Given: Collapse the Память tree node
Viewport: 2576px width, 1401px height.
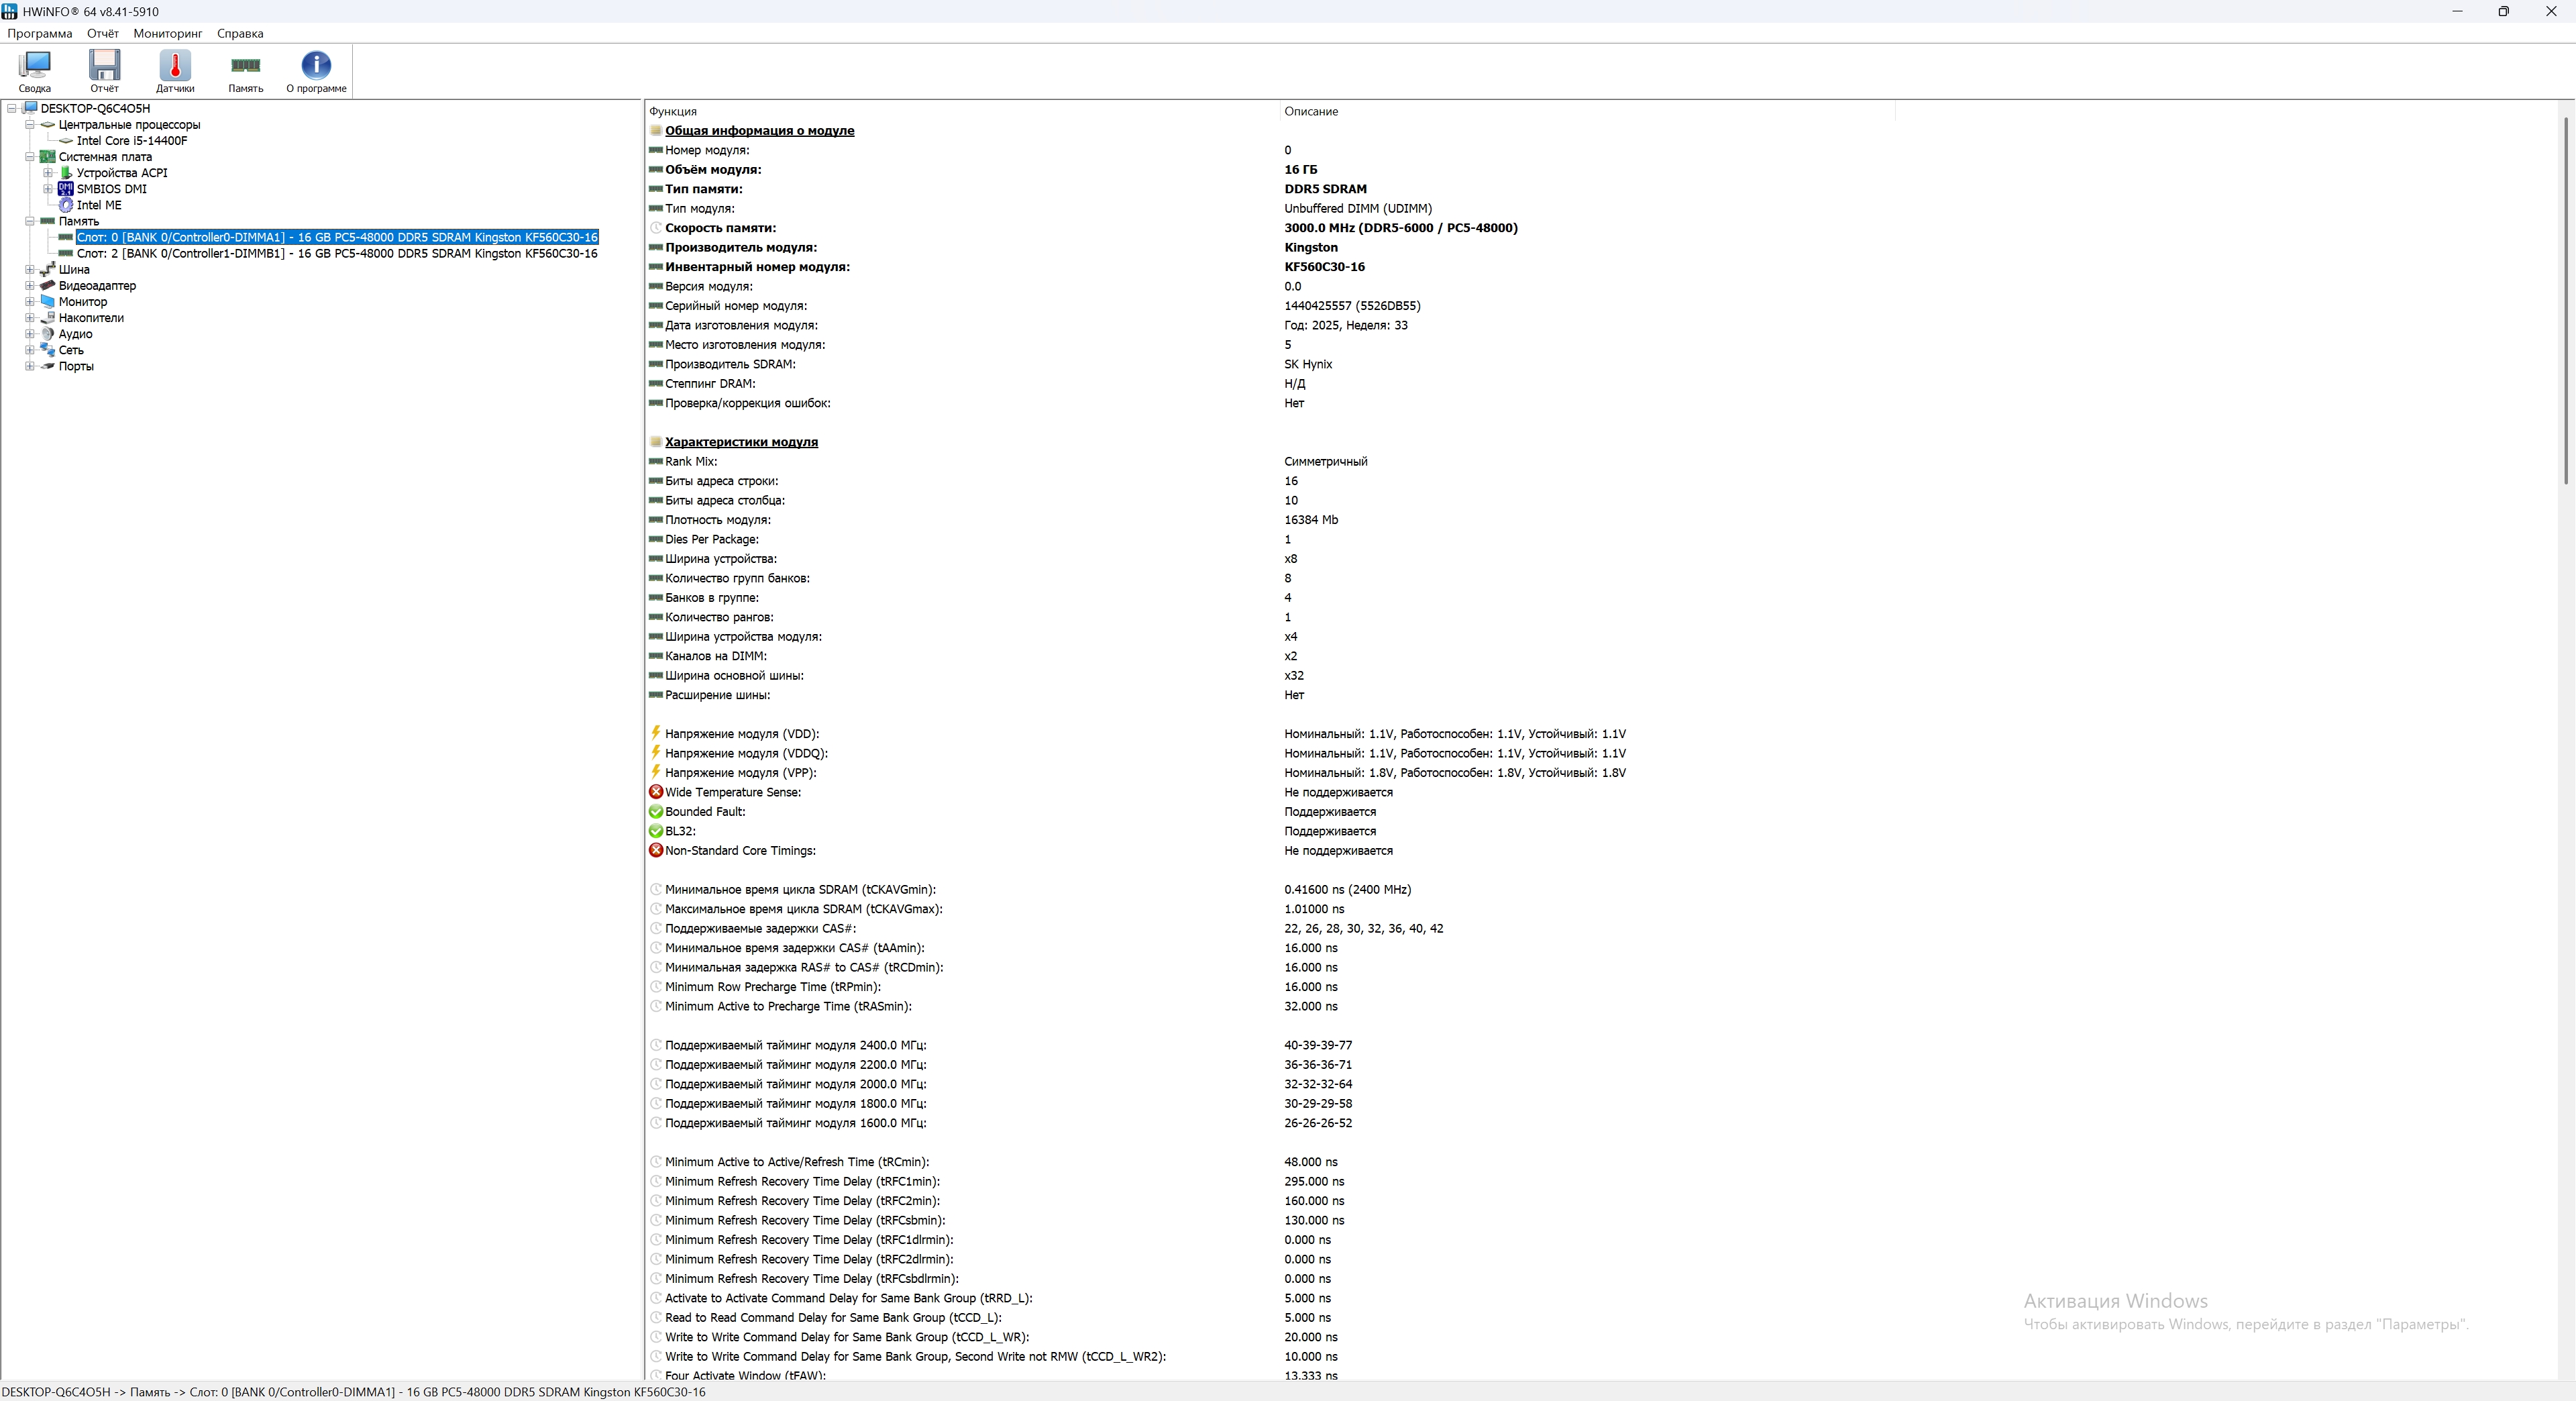Looking at the screenshot, I should tap(30, 221).
